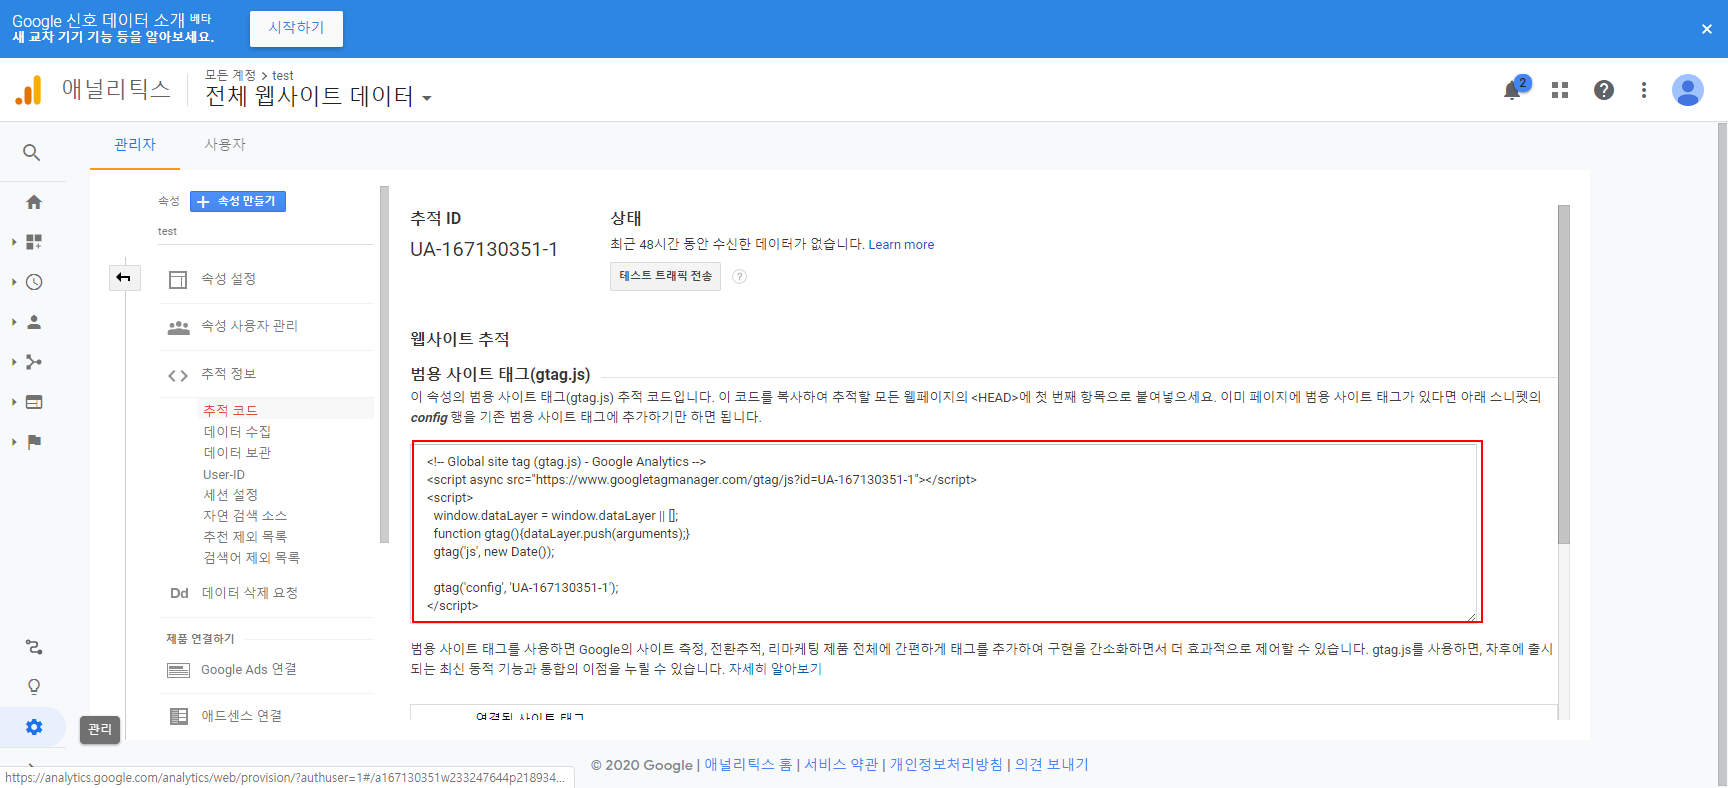The width and height of the screenshot is (1728, 788).
Task: Open the Google apps grid icon
Action: click(x=1560, y=90)
